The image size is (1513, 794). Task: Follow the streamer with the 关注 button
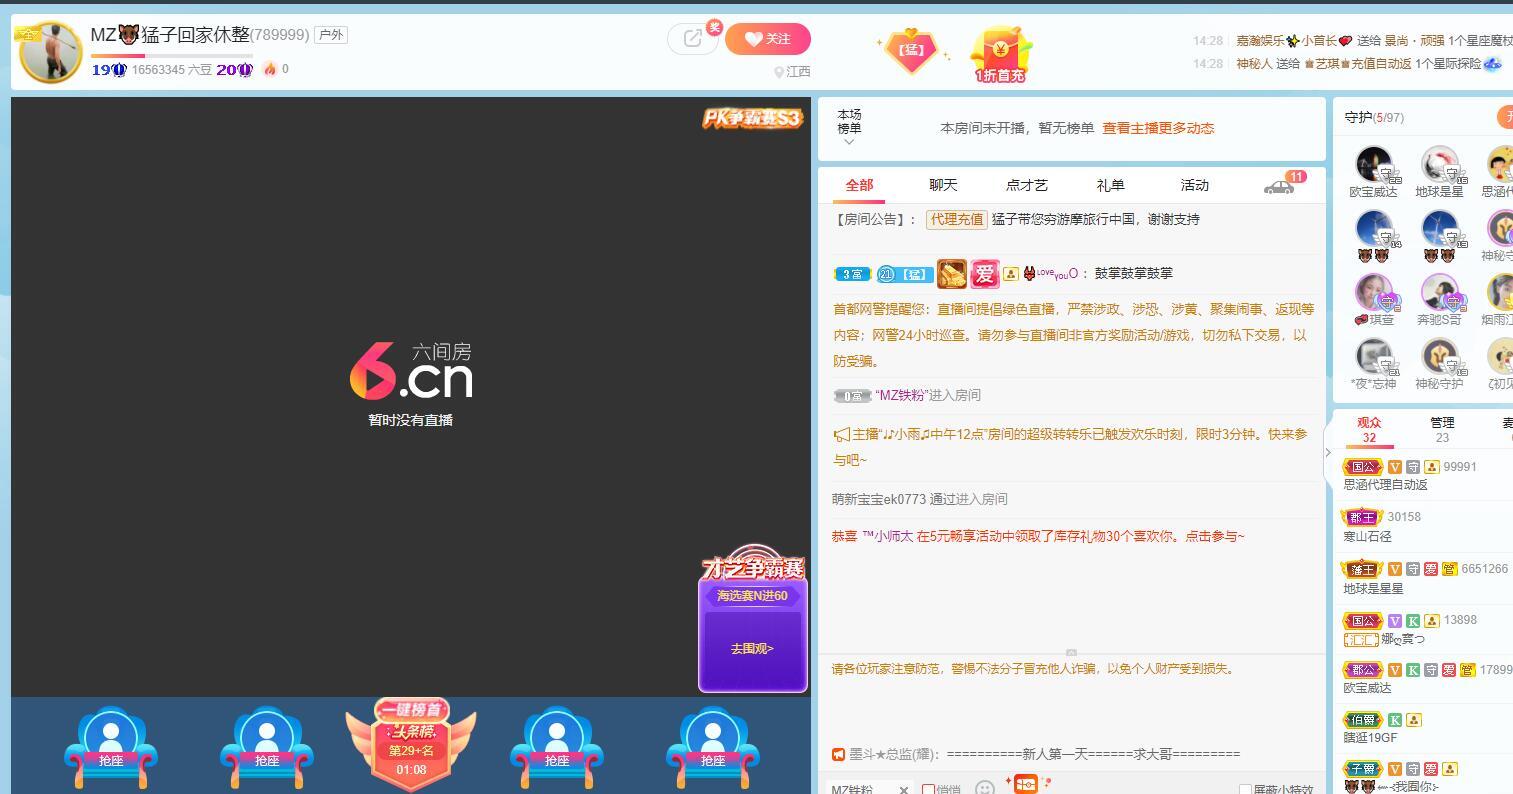[x=768, y=39]
